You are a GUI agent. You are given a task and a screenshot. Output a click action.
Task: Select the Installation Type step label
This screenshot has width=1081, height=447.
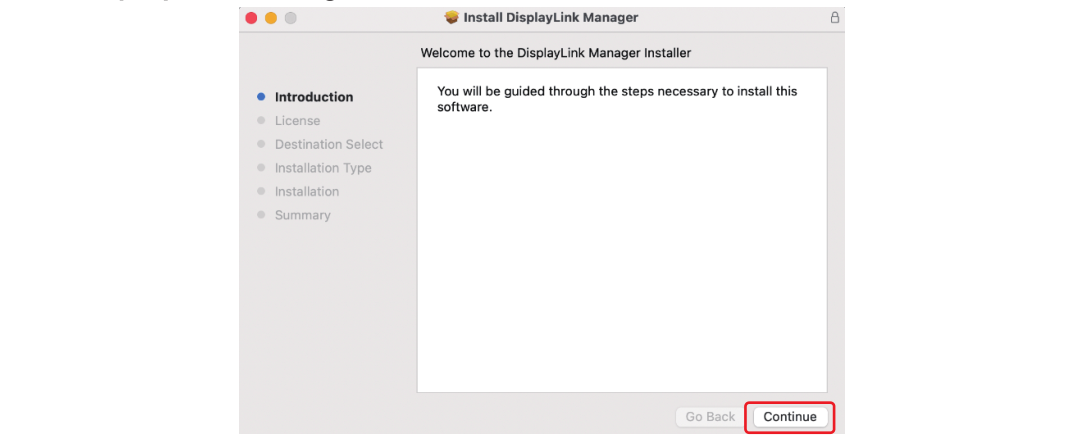pos(323,168)
